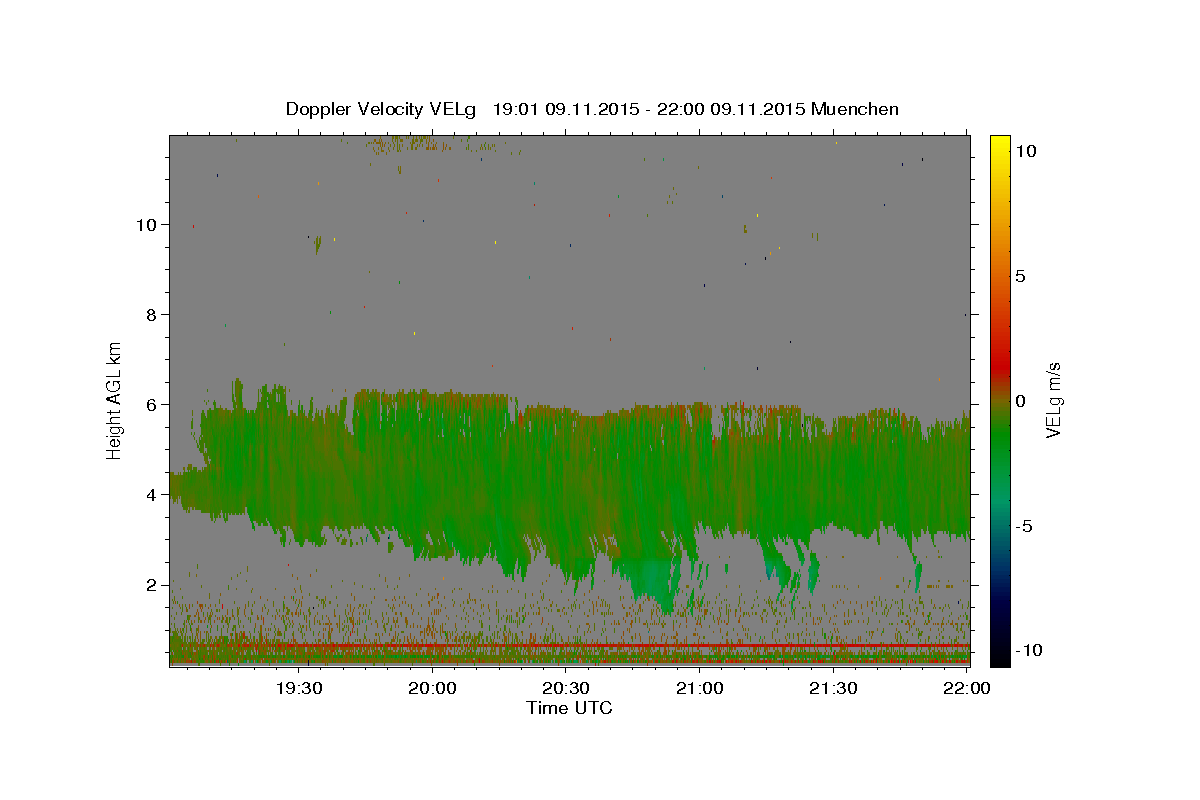
Task: Click the colorbar value 10 label
Action: tap(1025, 151)
